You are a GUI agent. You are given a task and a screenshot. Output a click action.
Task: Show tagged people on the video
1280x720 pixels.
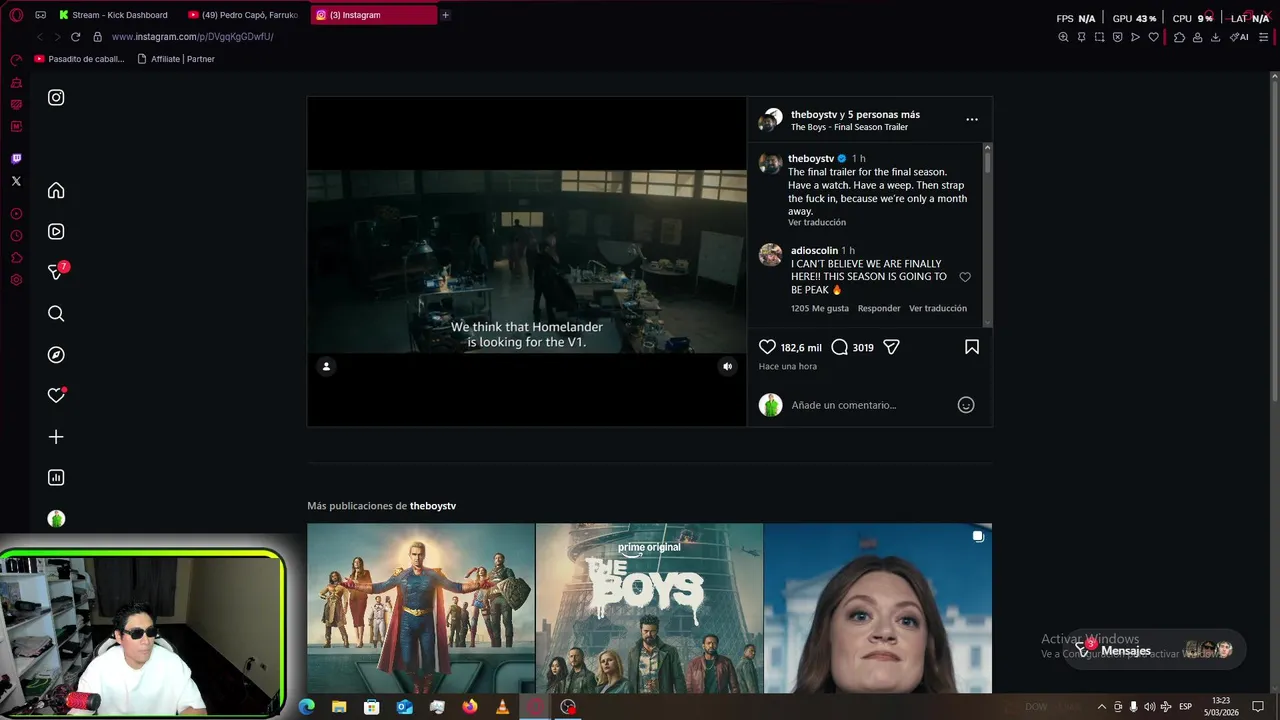click(326, 366)
